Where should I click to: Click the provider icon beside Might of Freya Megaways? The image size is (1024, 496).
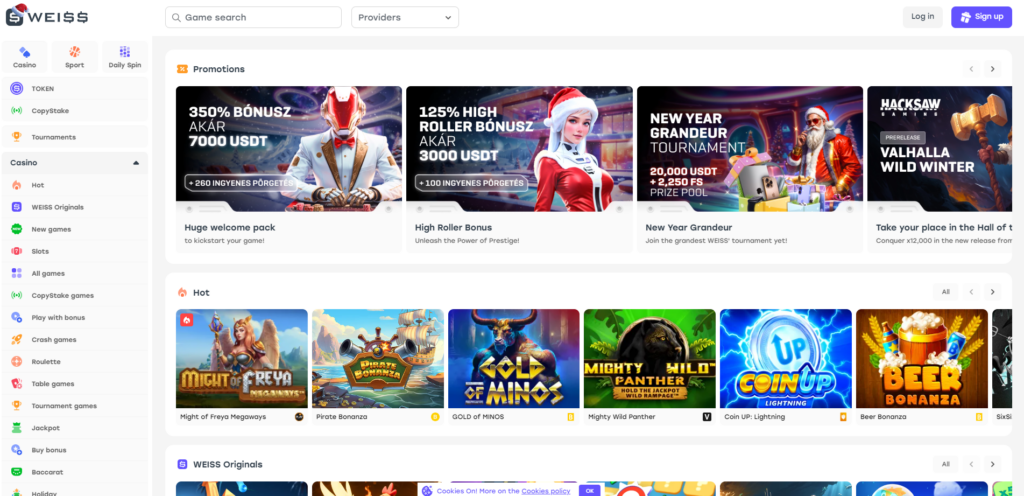click(x=299, y=416)
